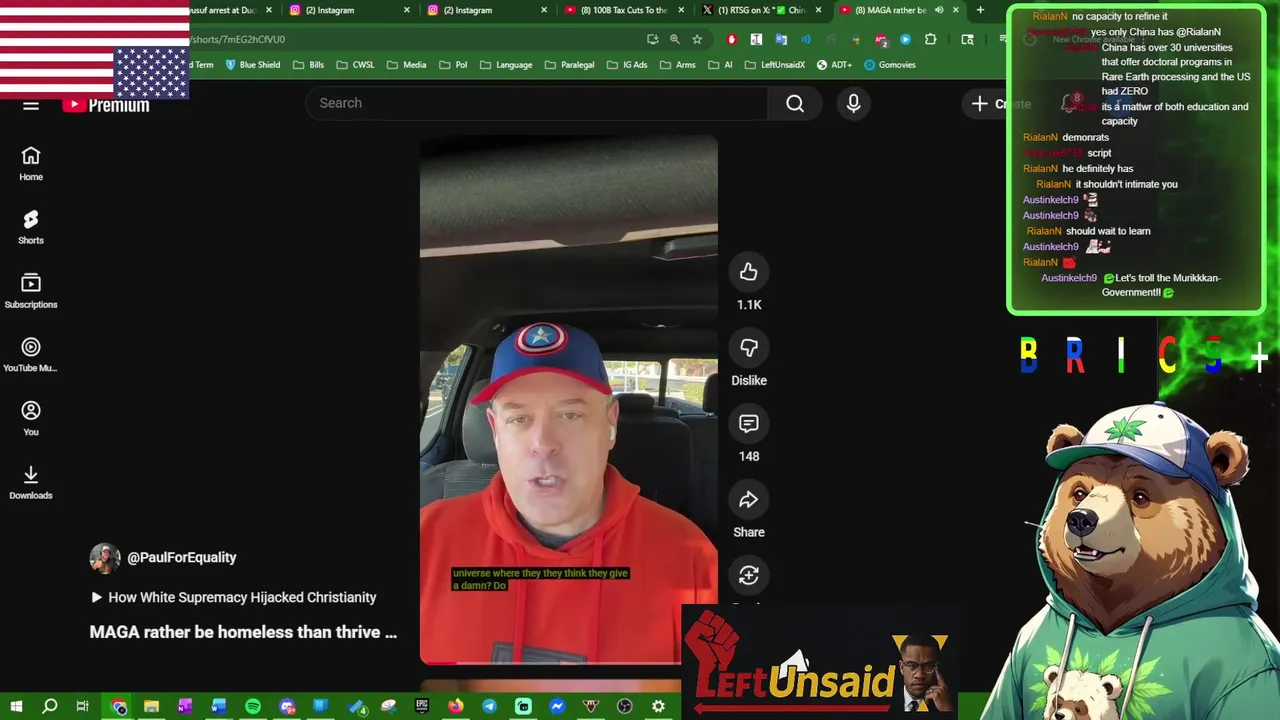
Task: Open How White Supremacy Hijacked Christianity link
Action: [233, 597]
